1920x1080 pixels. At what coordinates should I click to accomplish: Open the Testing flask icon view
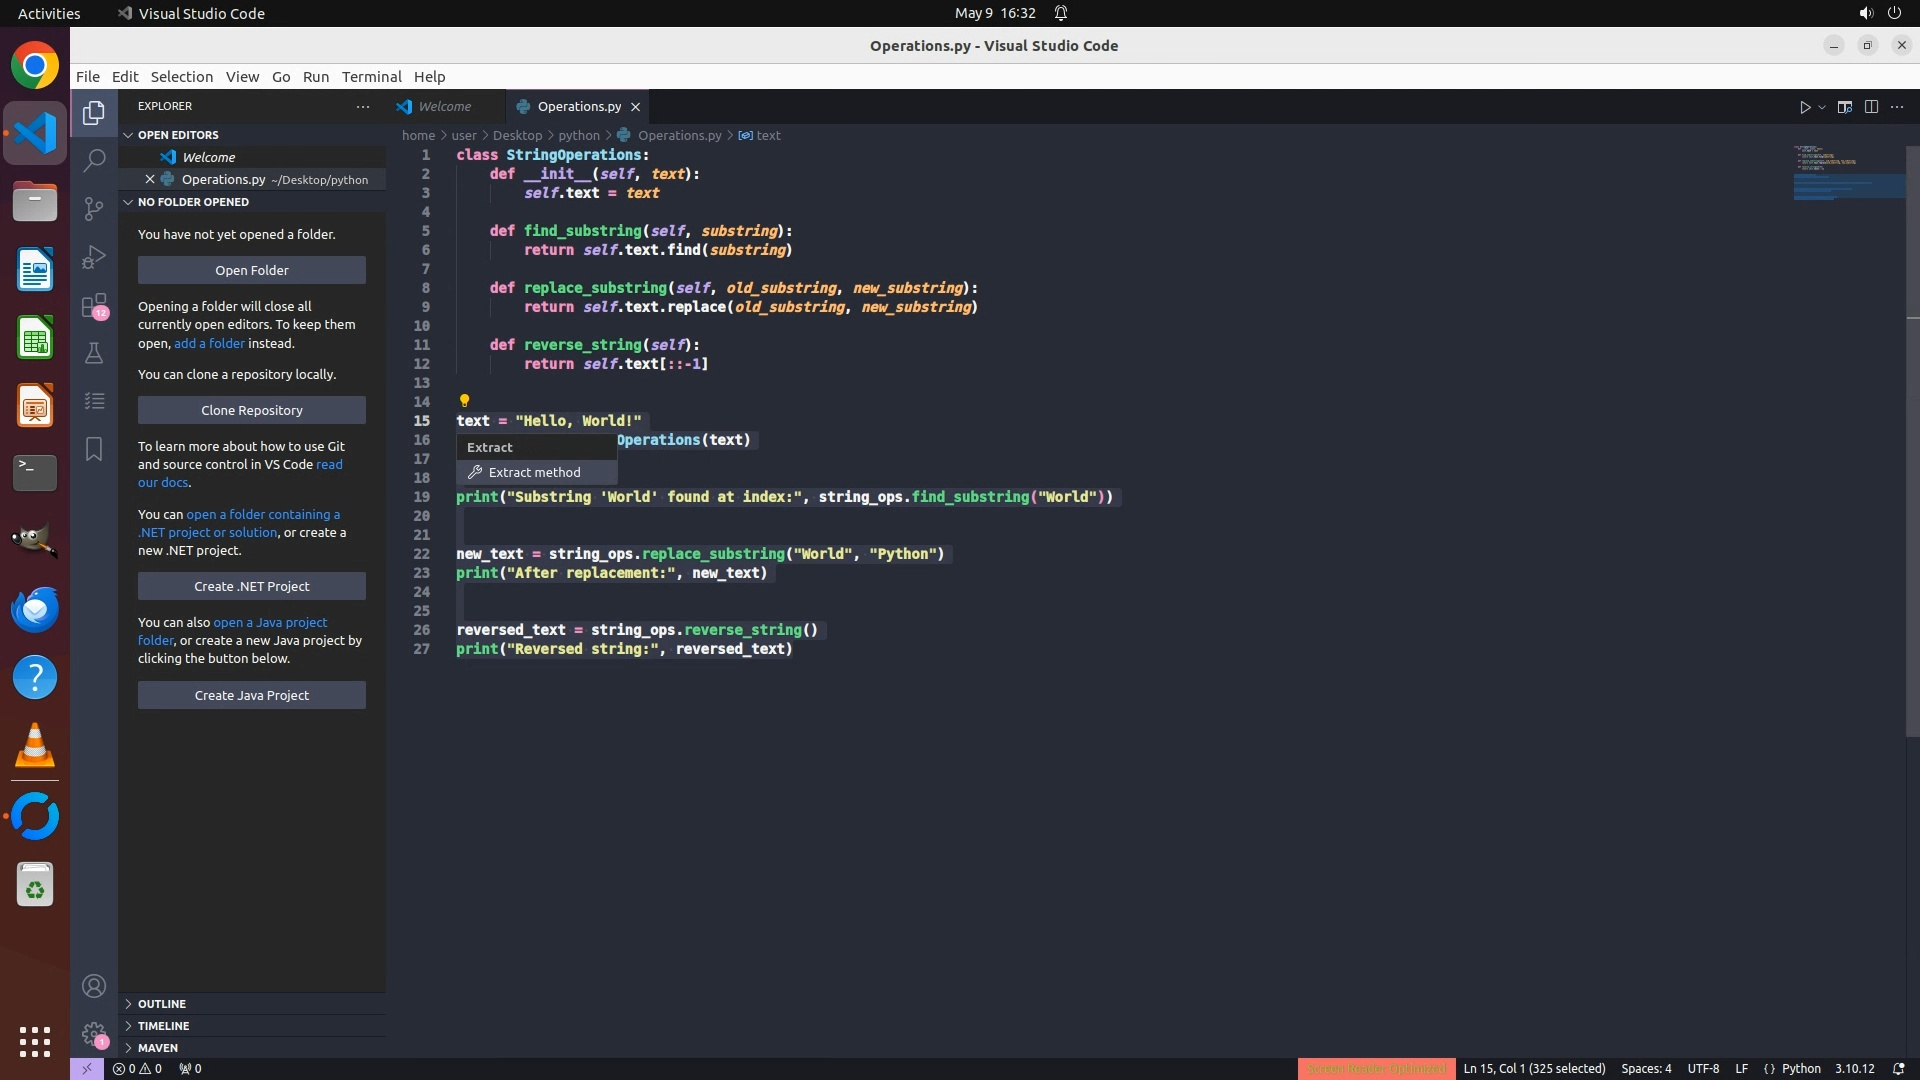pyautogui.click(x=94, y=353)
